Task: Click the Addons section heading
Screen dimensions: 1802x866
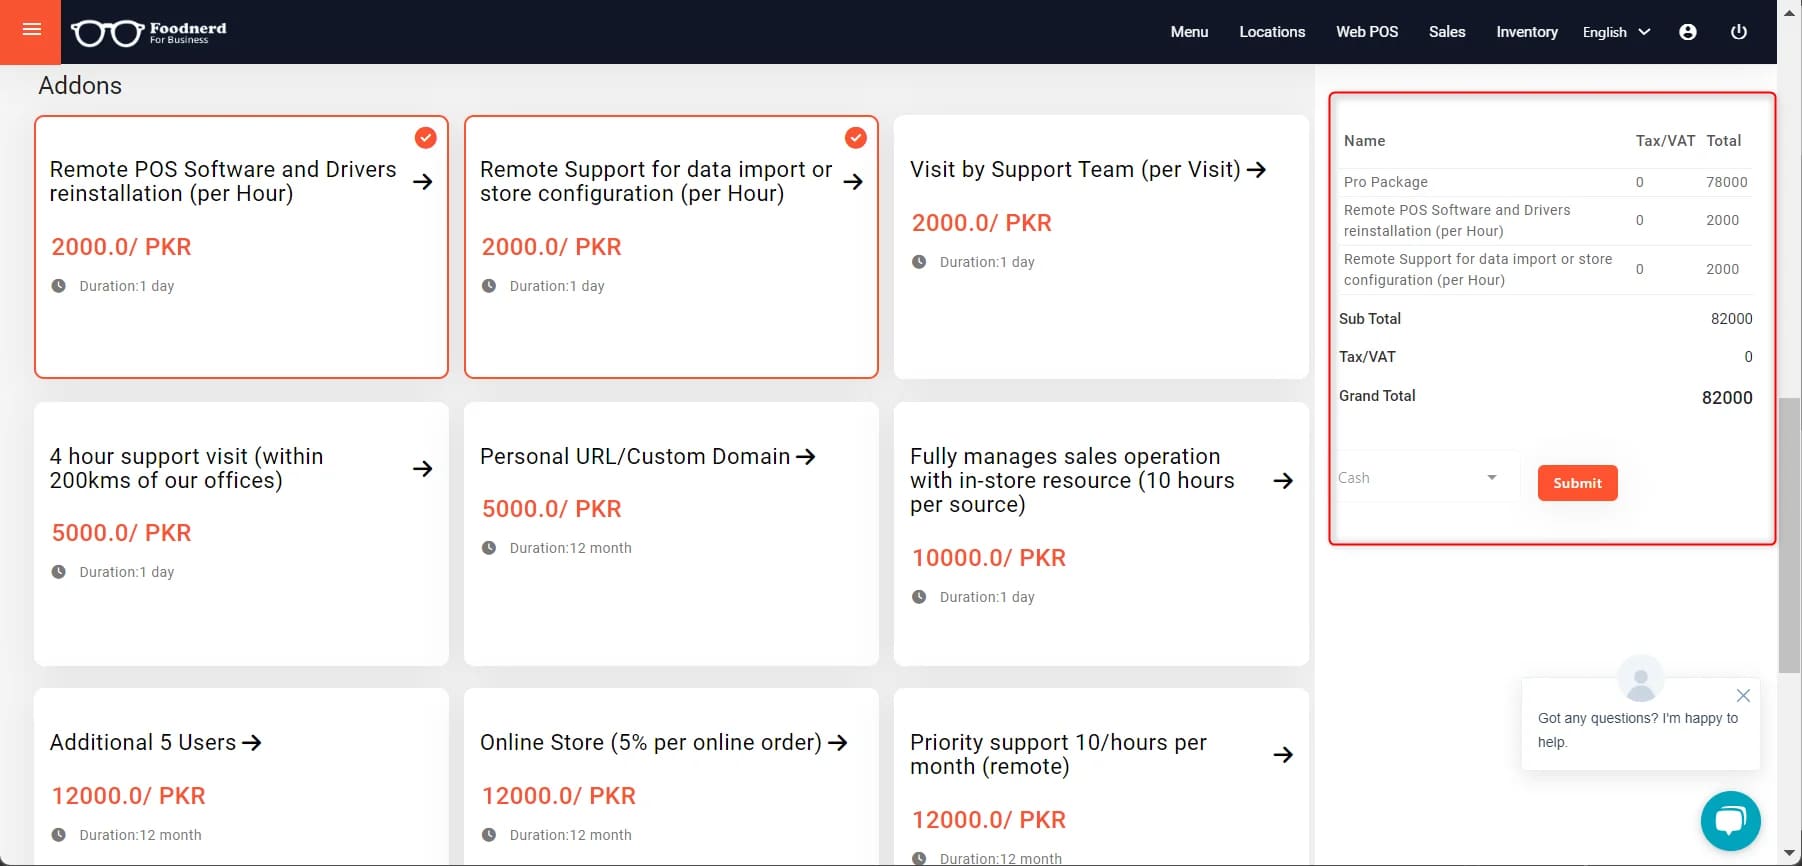Action: (x=80, y=86)
